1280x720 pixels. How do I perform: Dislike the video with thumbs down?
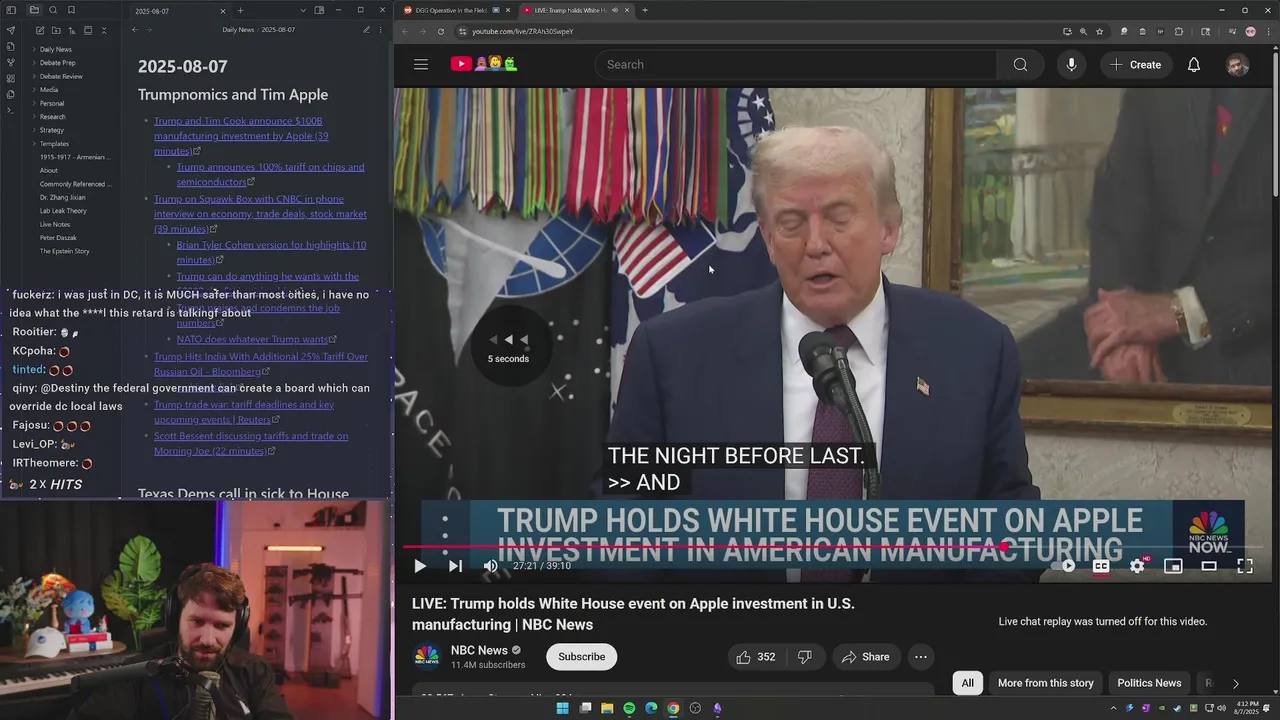805,657
